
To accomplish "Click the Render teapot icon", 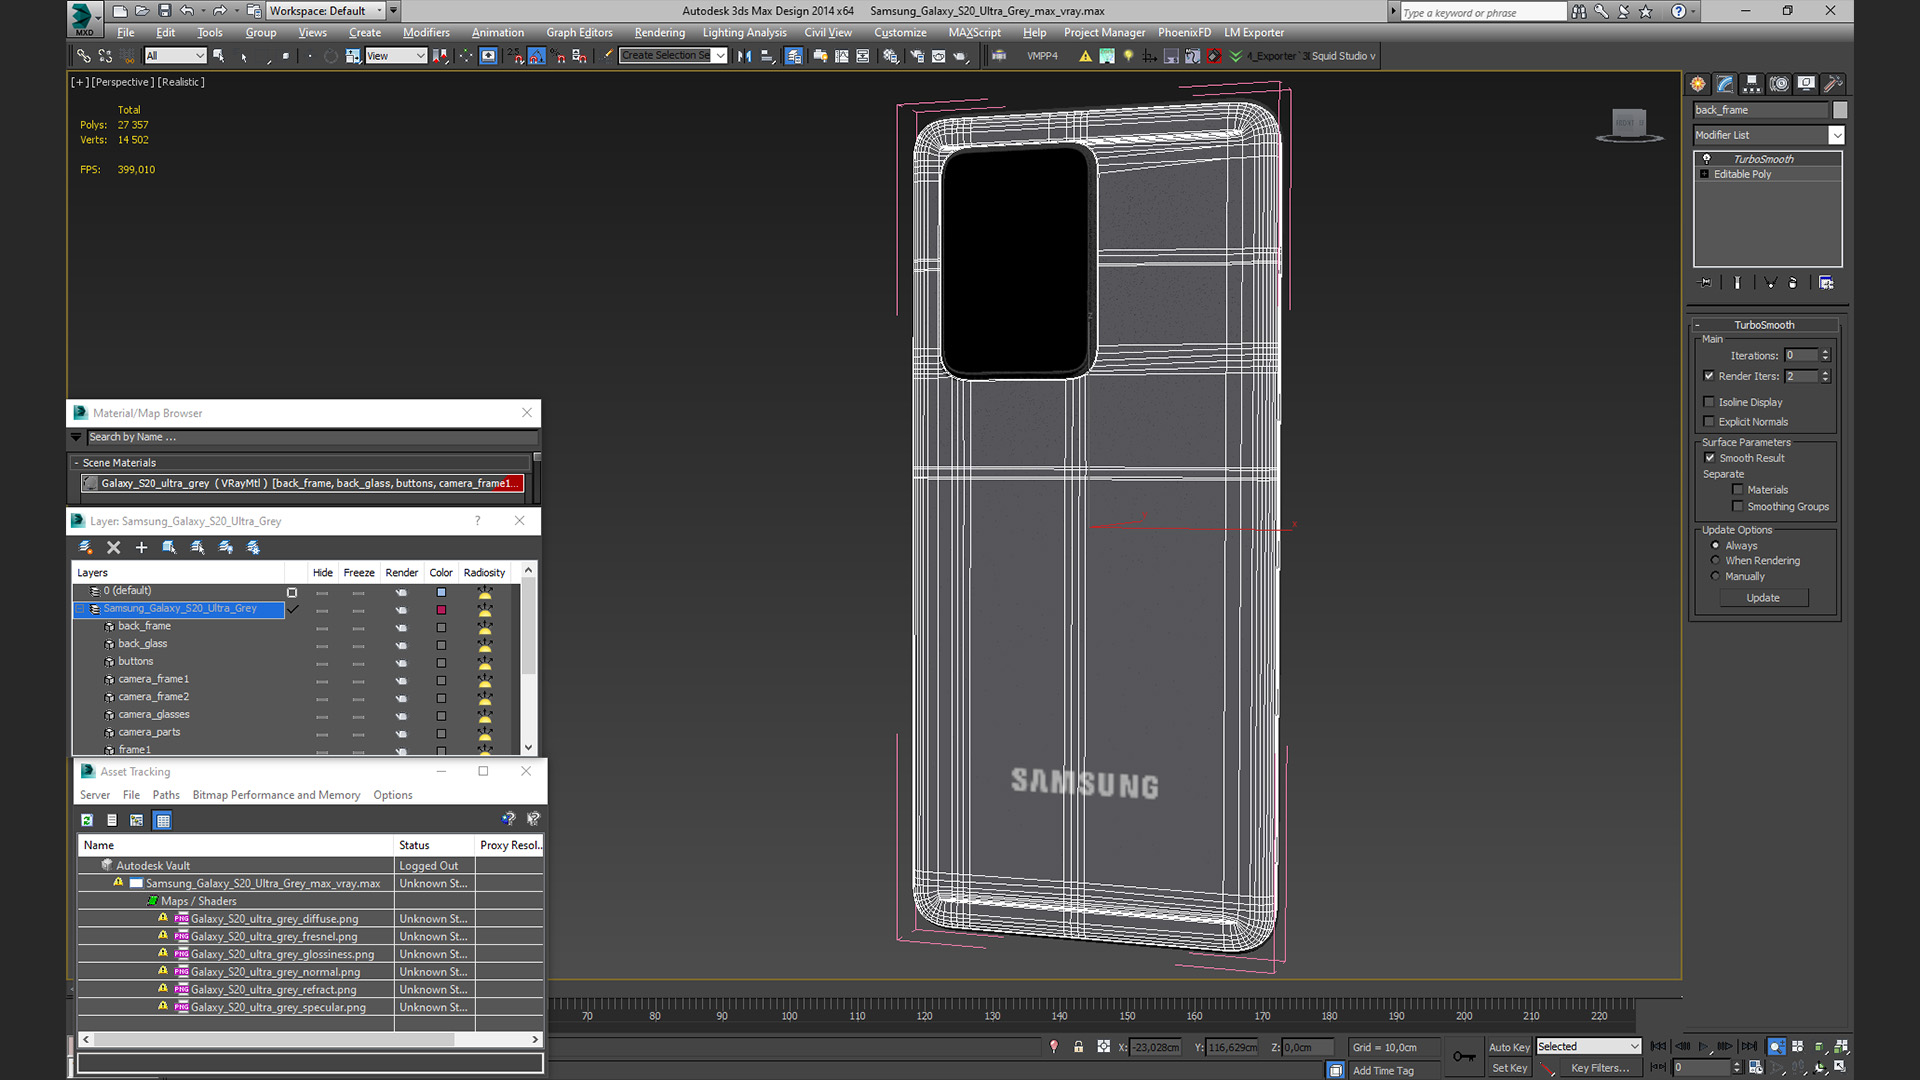I will click(961, 56).
